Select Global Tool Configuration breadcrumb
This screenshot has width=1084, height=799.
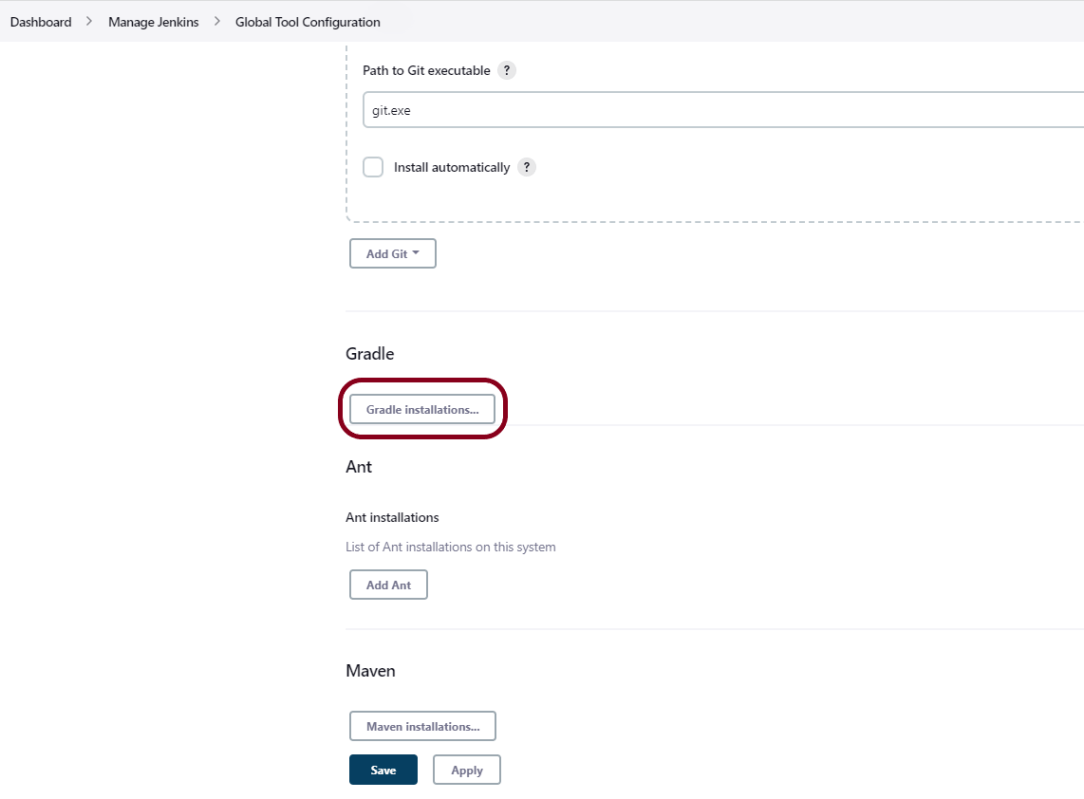pos(307,22)
